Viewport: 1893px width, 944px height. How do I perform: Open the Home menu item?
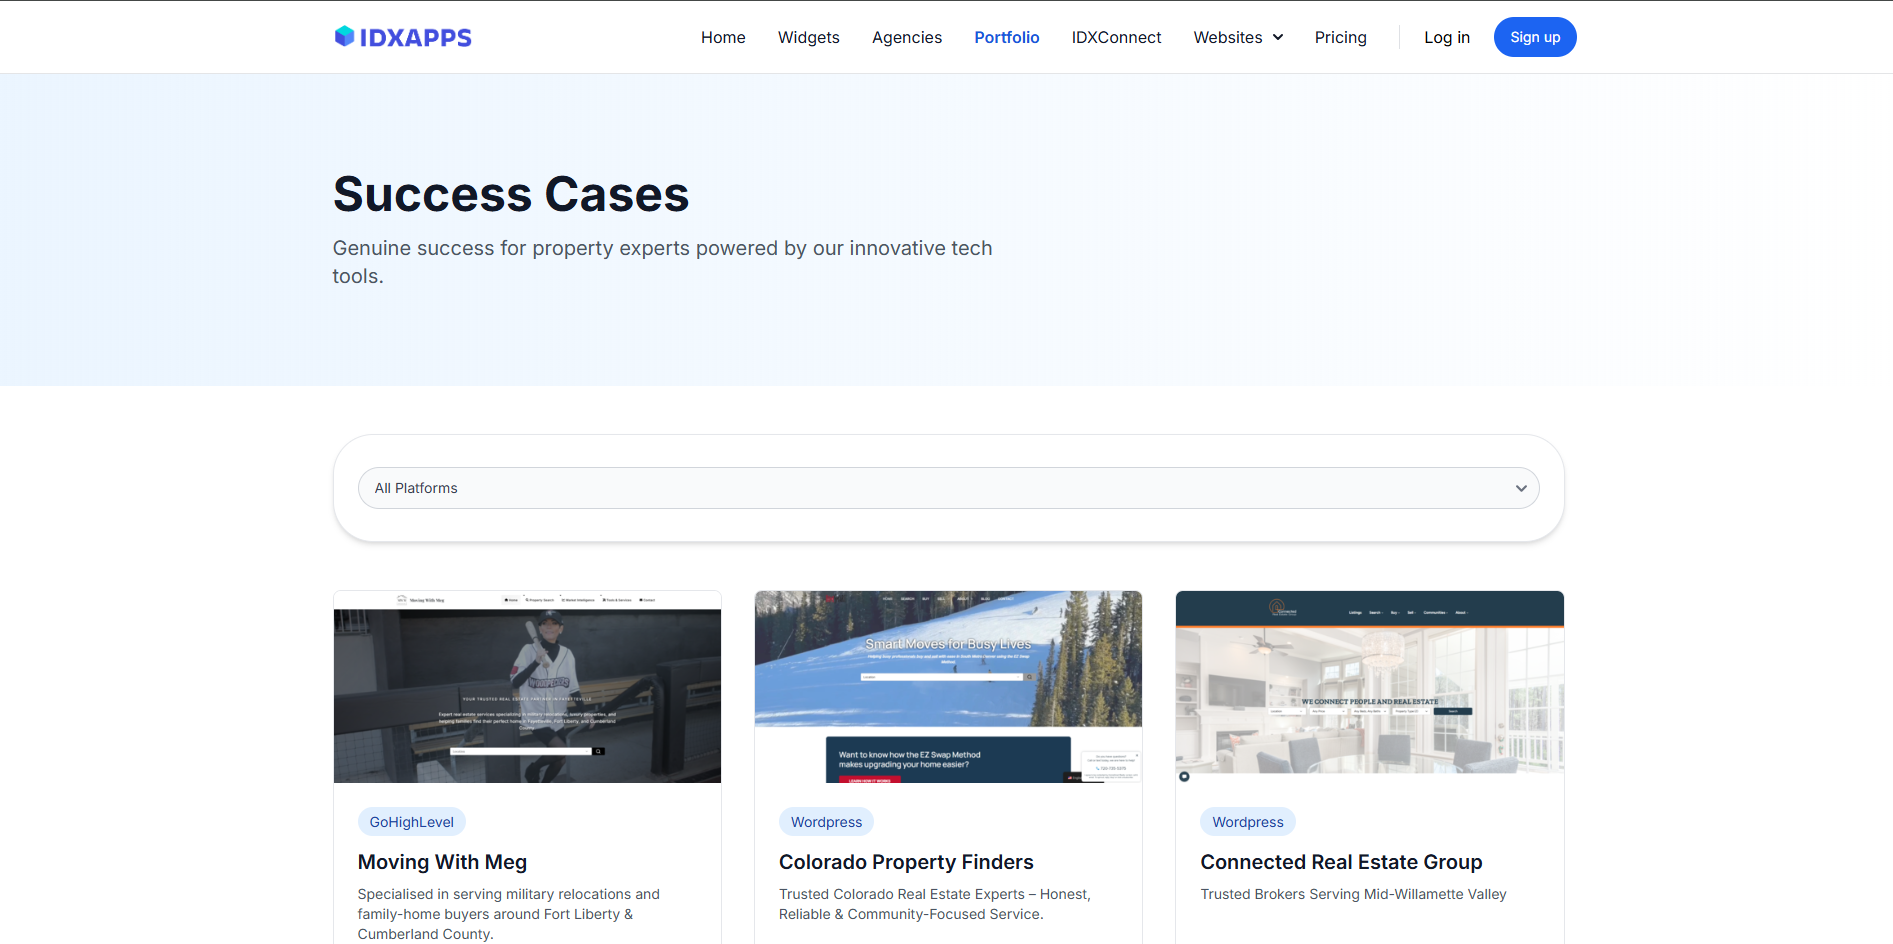[x=723, y=37]
